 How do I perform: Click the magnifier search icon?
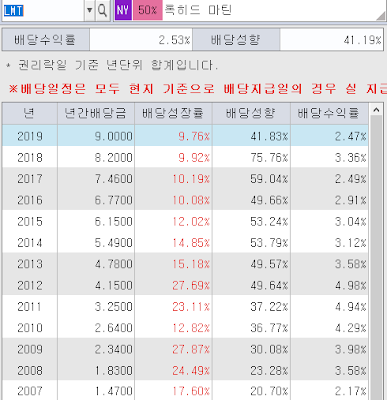102,10
